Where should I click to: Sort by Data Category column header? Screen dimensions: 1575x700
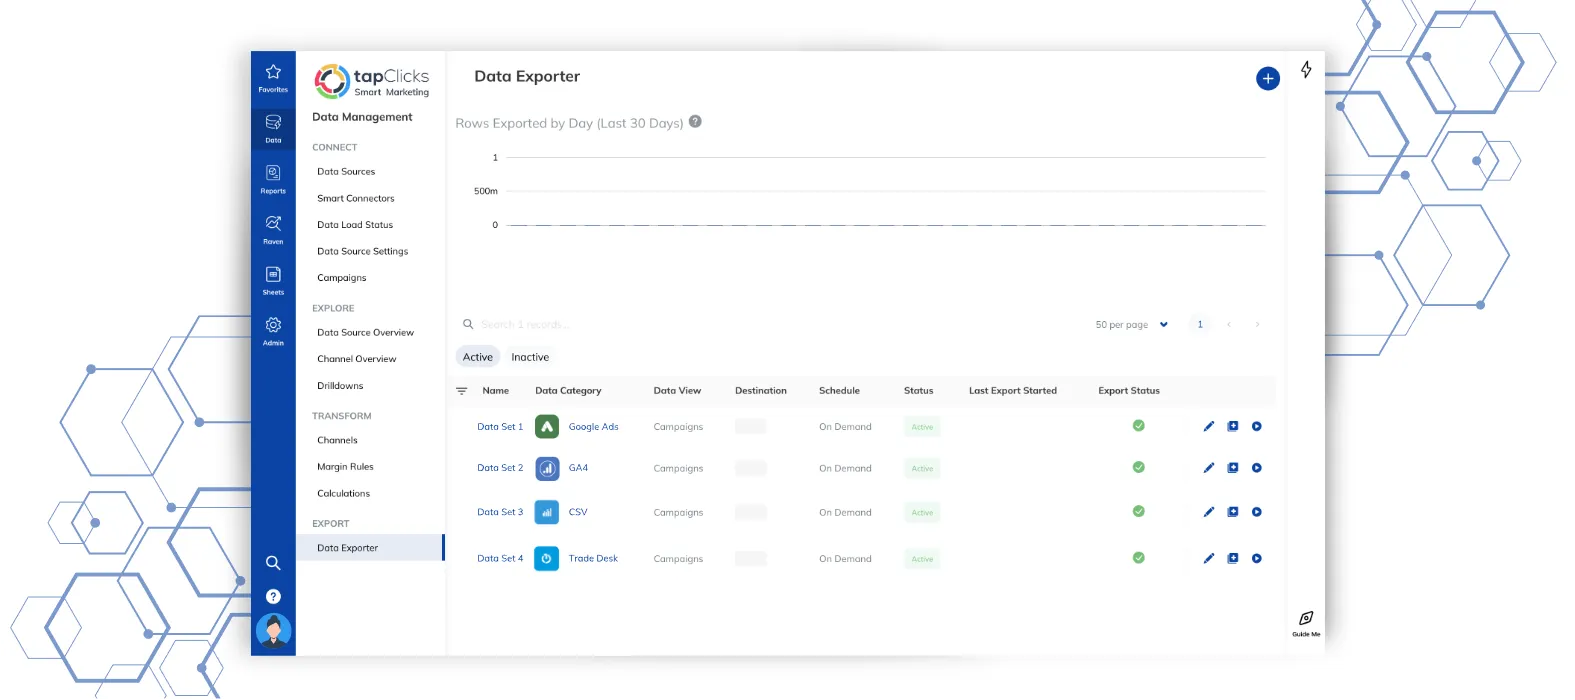point(568,391)
